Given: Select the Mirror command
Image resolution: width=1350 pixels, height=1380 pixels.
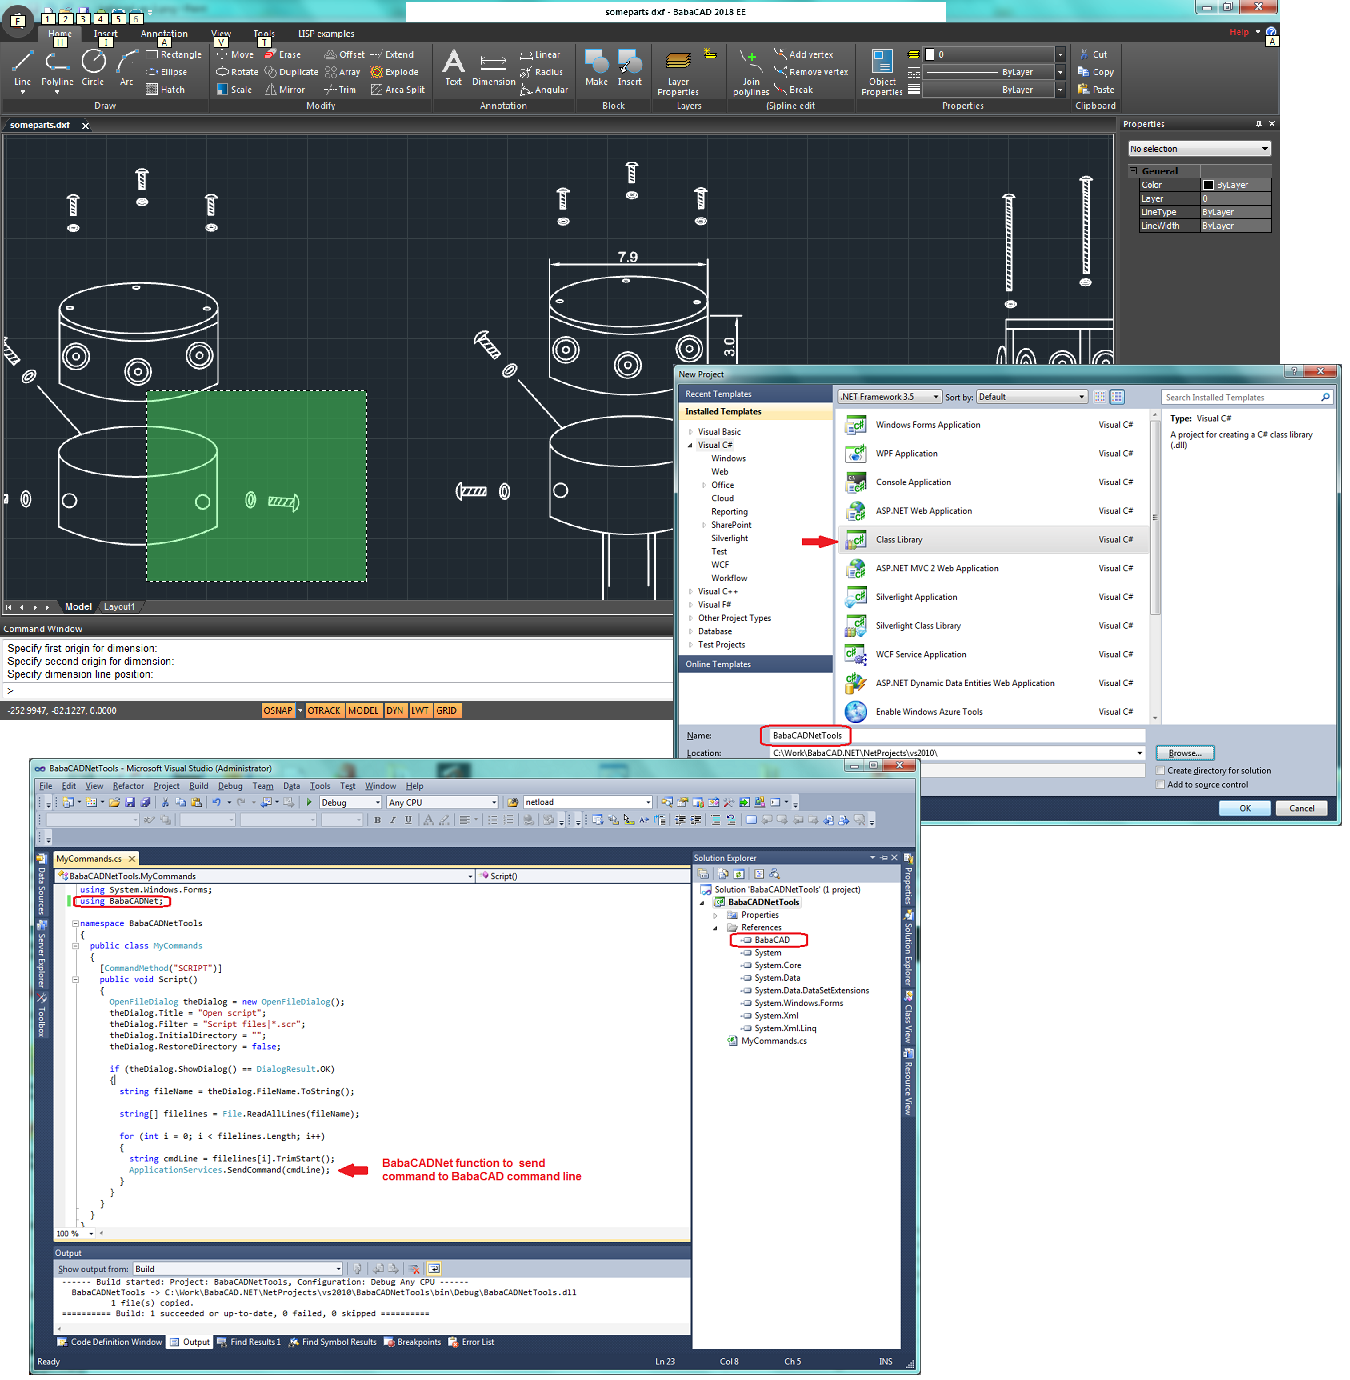Looking at the screenshot, I should tap(285, 90).
